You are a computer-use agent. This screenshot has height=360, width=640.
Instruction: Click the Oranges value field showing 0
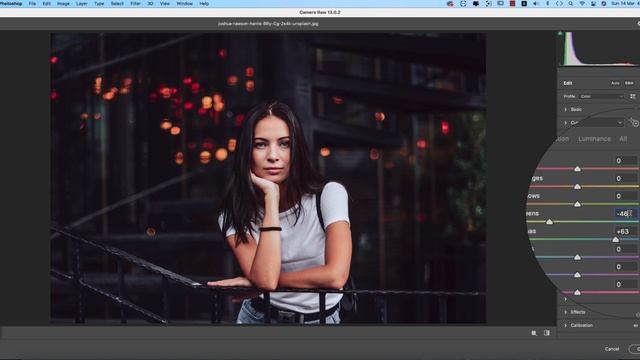pyautogui.click(x=626, y=178)
